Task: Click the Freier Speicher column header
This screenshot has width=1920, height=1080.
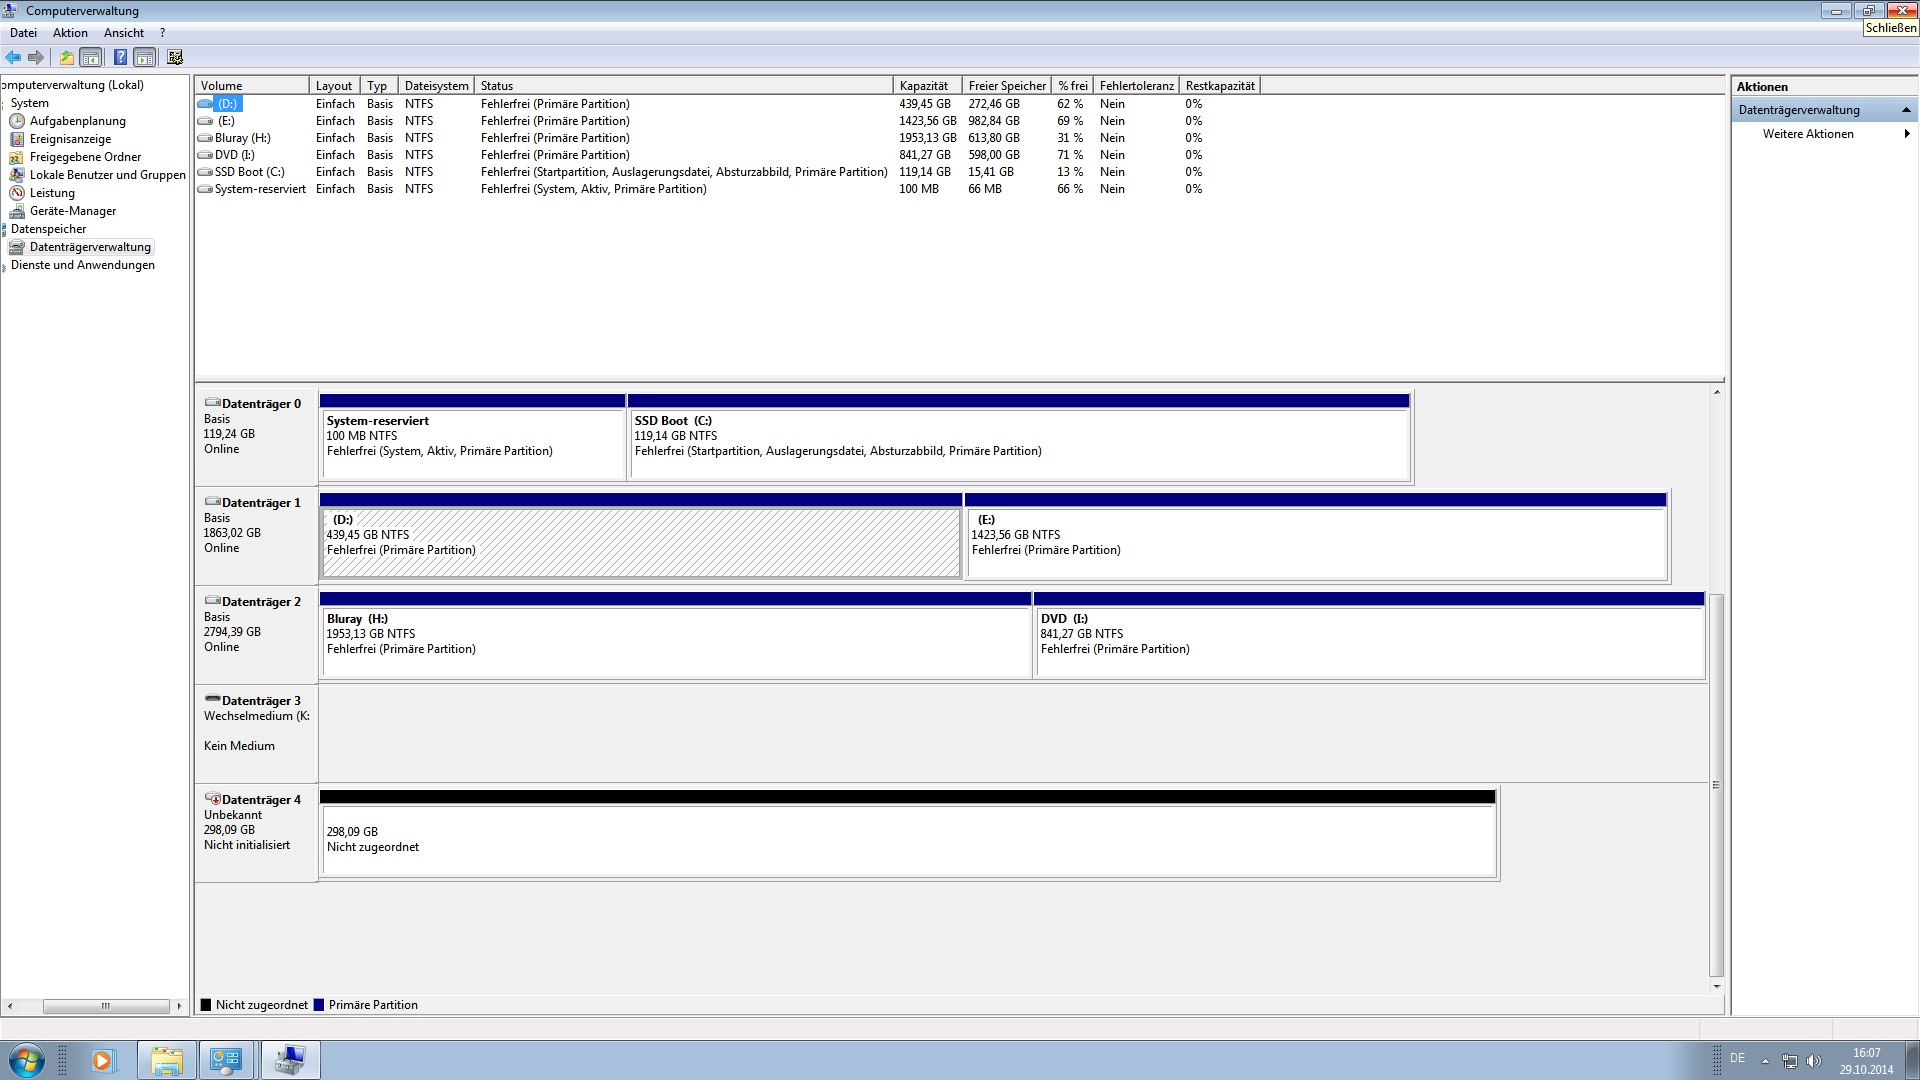Action: point(1006,86)
